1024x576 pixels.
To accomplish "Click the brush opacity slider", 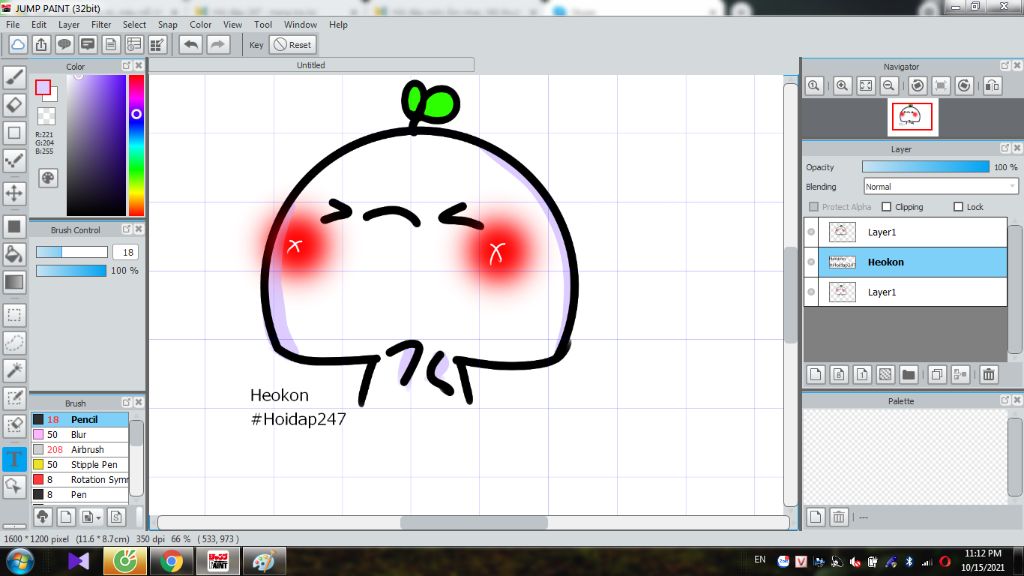I will [x=71, y=270].
